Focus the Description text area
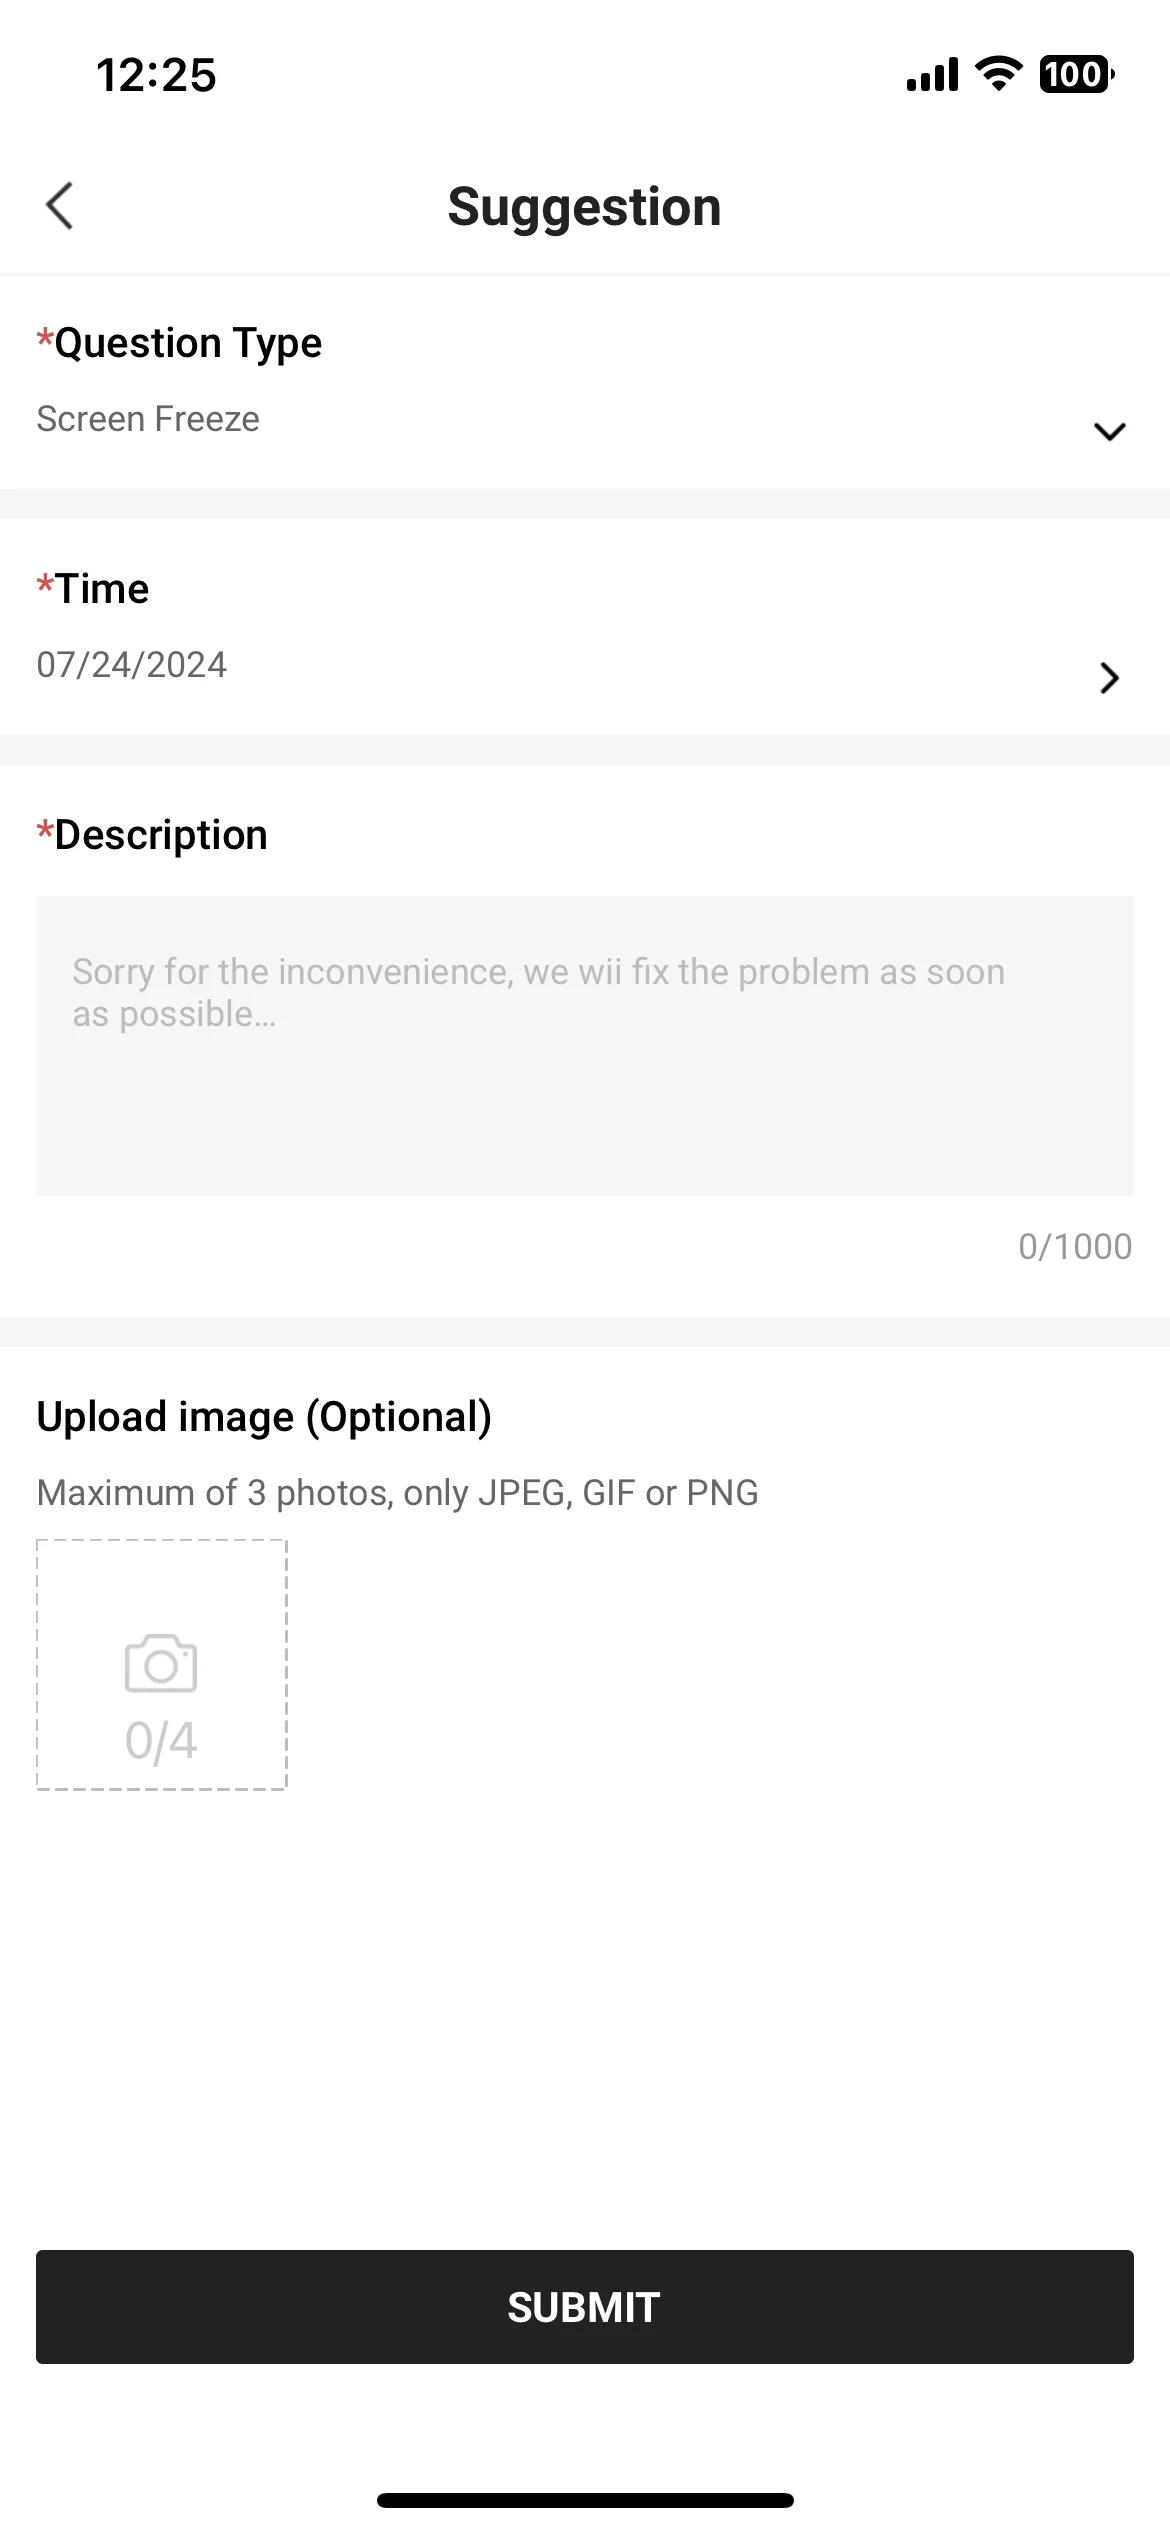Image resolution: width=1170 pixels, height=2532 pixels. 585,1045
